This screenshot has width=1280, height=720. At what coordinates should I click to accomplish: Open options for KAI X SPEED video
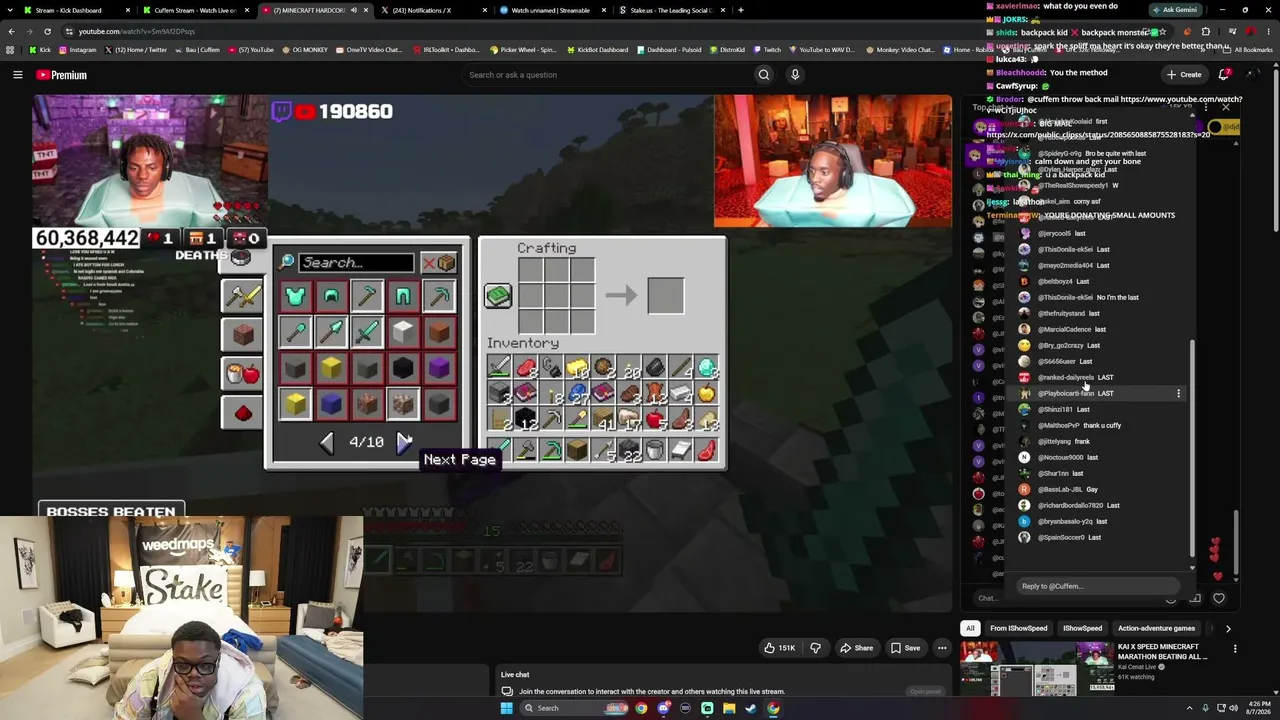pyautogui.click(x=1235, y=649)
